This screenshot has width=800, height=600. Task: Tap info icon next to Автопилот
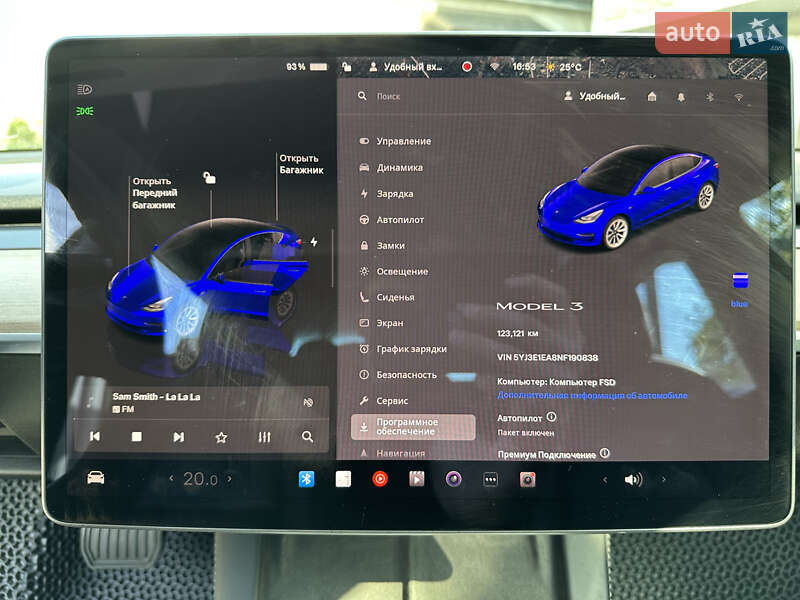coord(551,417)
